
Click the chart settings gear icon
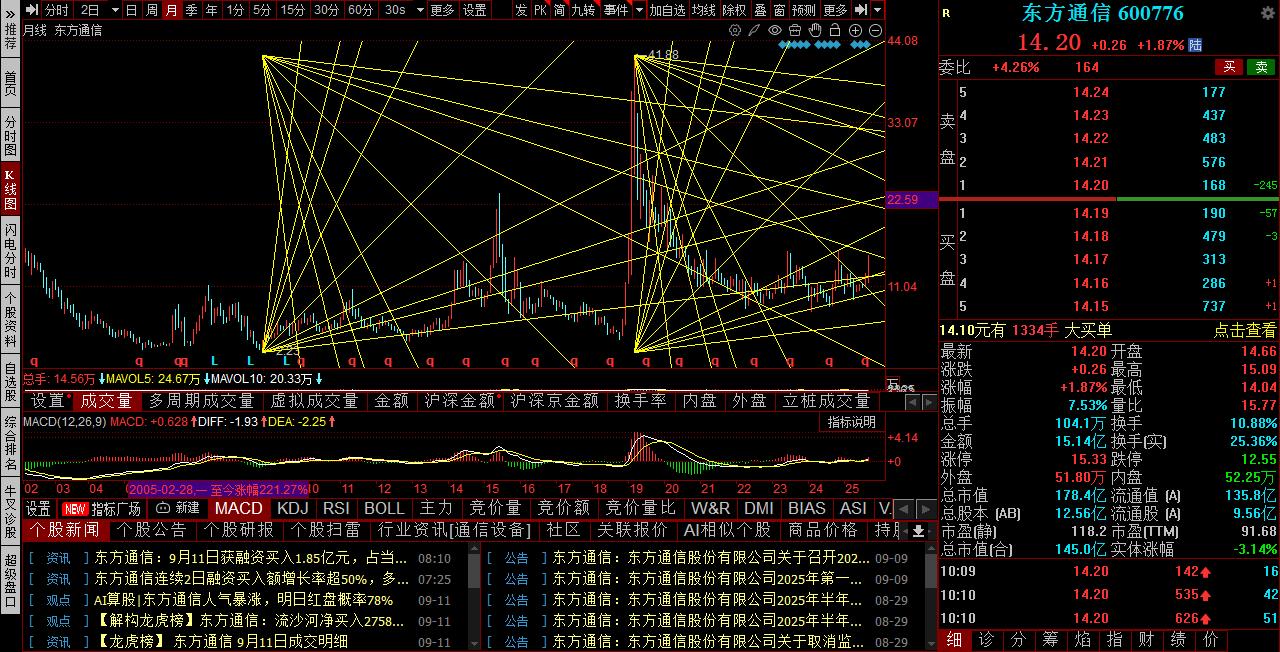735,30
